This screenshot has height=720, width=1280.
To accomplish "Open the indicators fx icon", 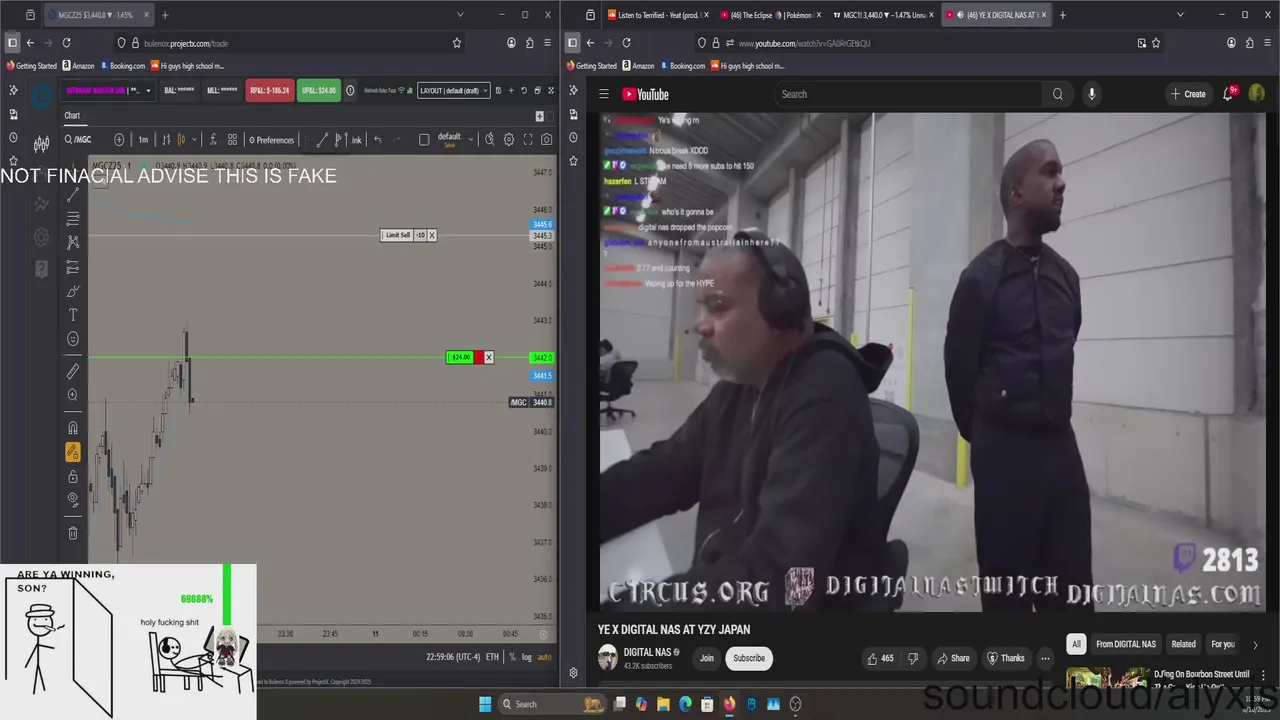I will [212, 140].
